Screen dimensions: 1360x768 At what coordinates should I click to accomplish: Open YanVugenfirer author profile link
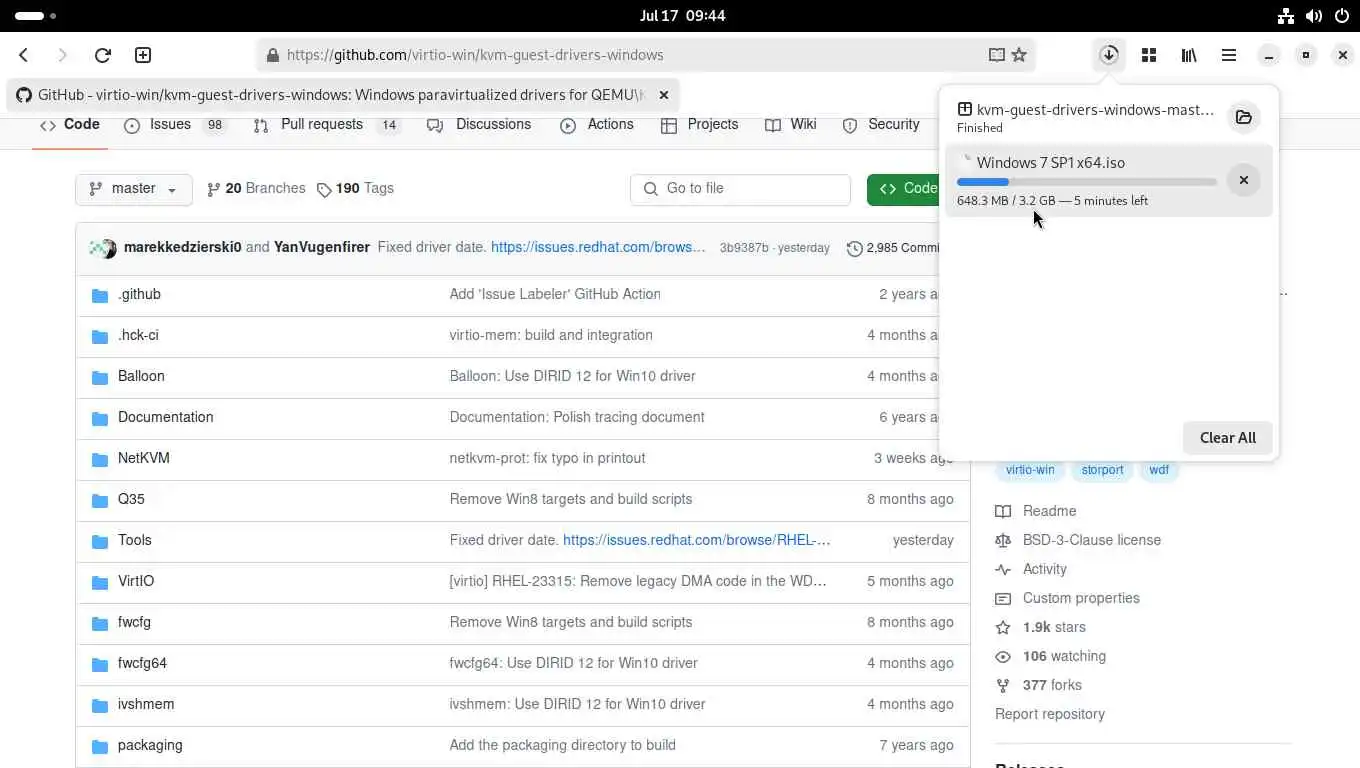click(322, 247)
